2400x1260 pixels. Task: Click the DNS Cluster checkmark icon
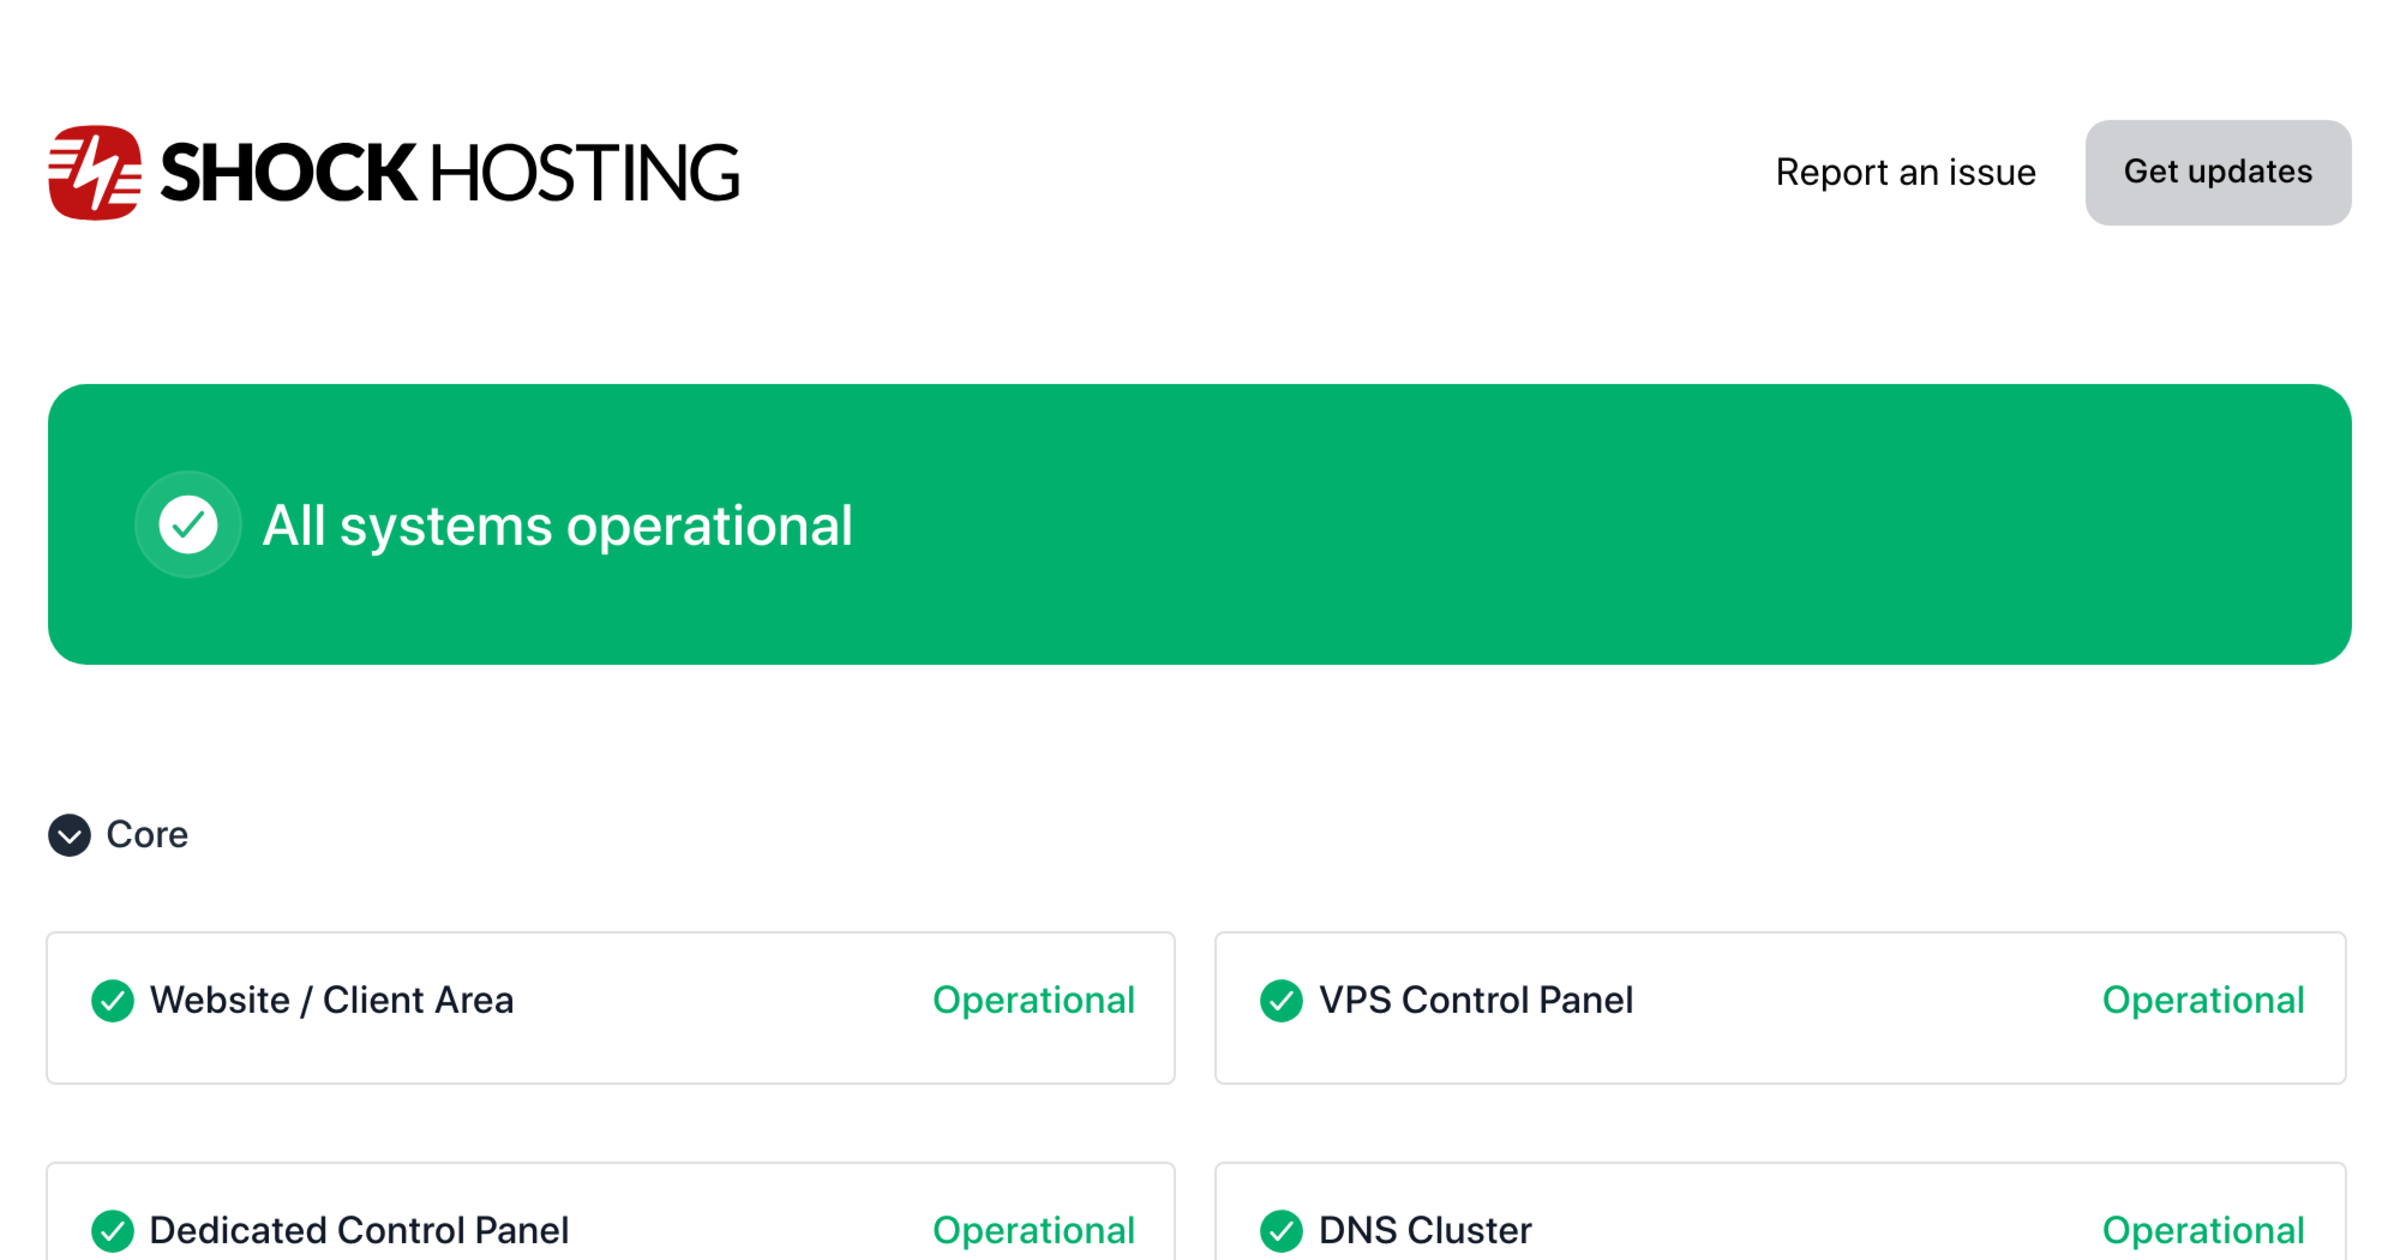pyautogui.click(x=1281, y=1231)
